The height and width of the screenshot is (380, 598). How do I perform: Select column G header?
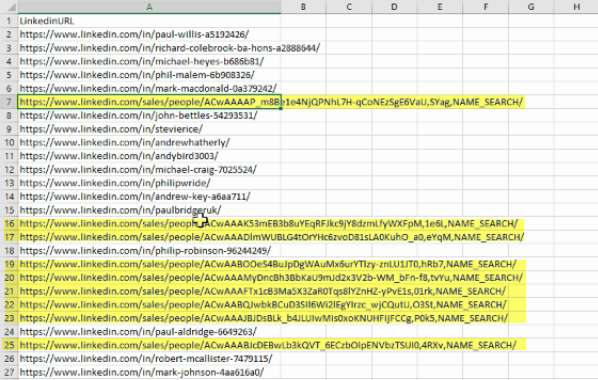point(530,6)
